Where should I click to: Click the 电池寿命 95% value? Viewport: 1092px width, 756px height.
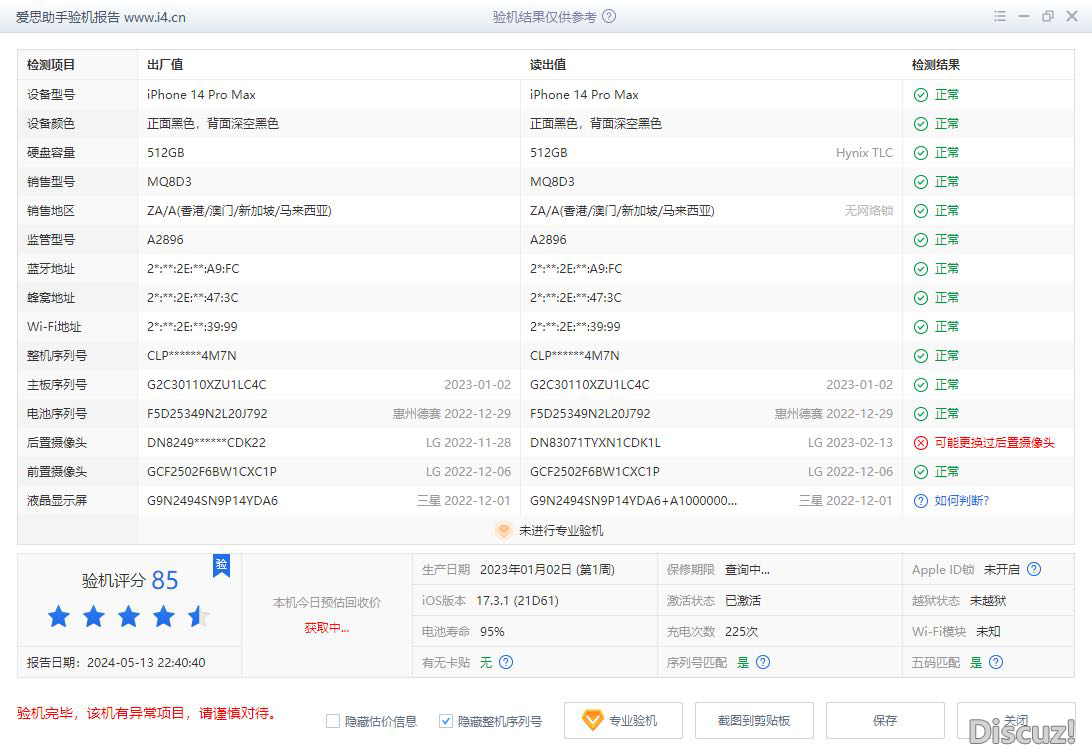(492, 631)
